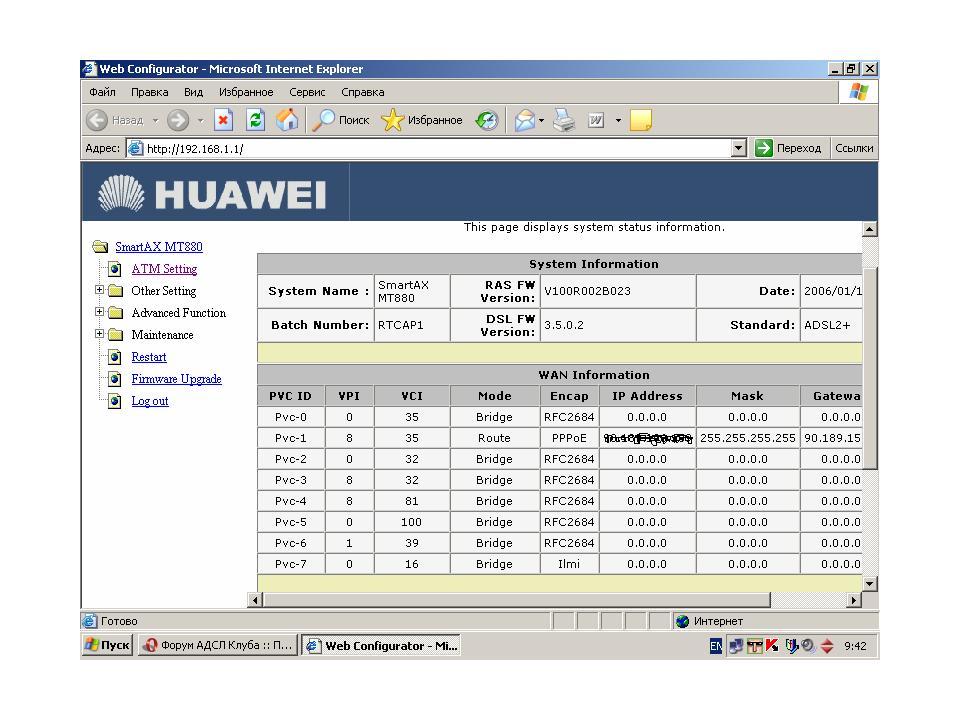The height and width of the screenshot is (720, 960).
Task: Open the SmartAX MT880 link
Action: click(x=159, y=247)
